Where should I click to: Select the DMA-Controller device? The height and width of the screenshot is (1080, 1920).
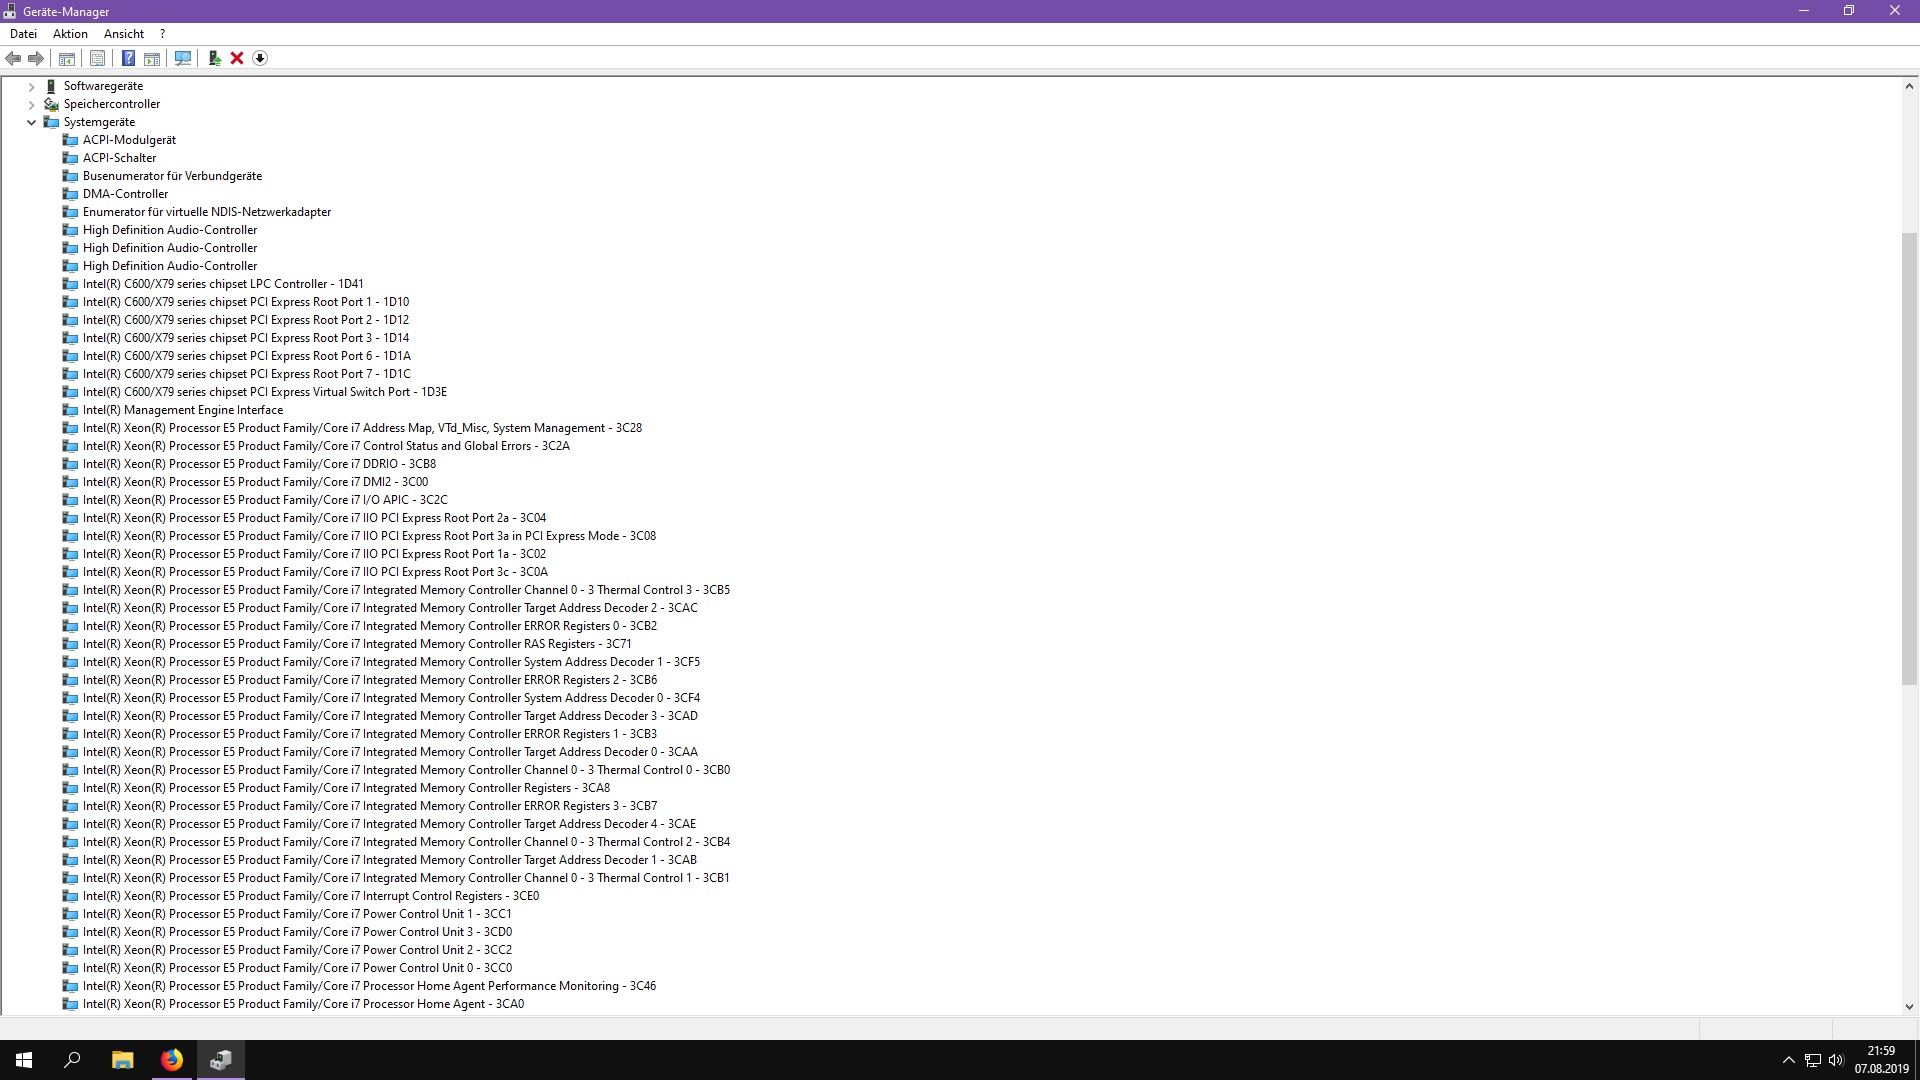click(125, 194)
